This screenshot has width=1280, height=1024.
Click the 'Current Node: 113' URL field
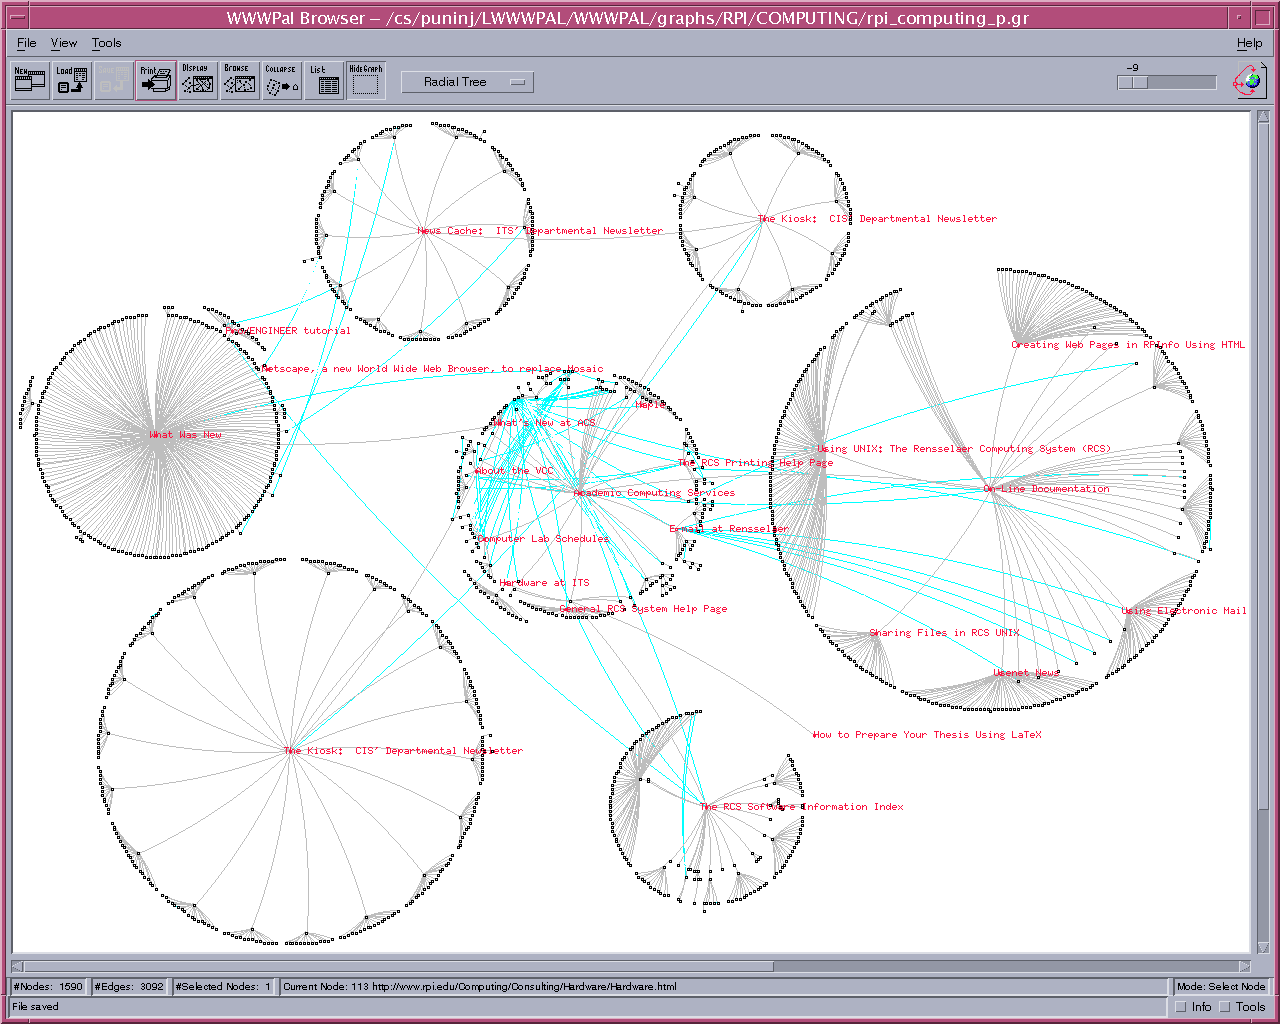tap(723, 987)
